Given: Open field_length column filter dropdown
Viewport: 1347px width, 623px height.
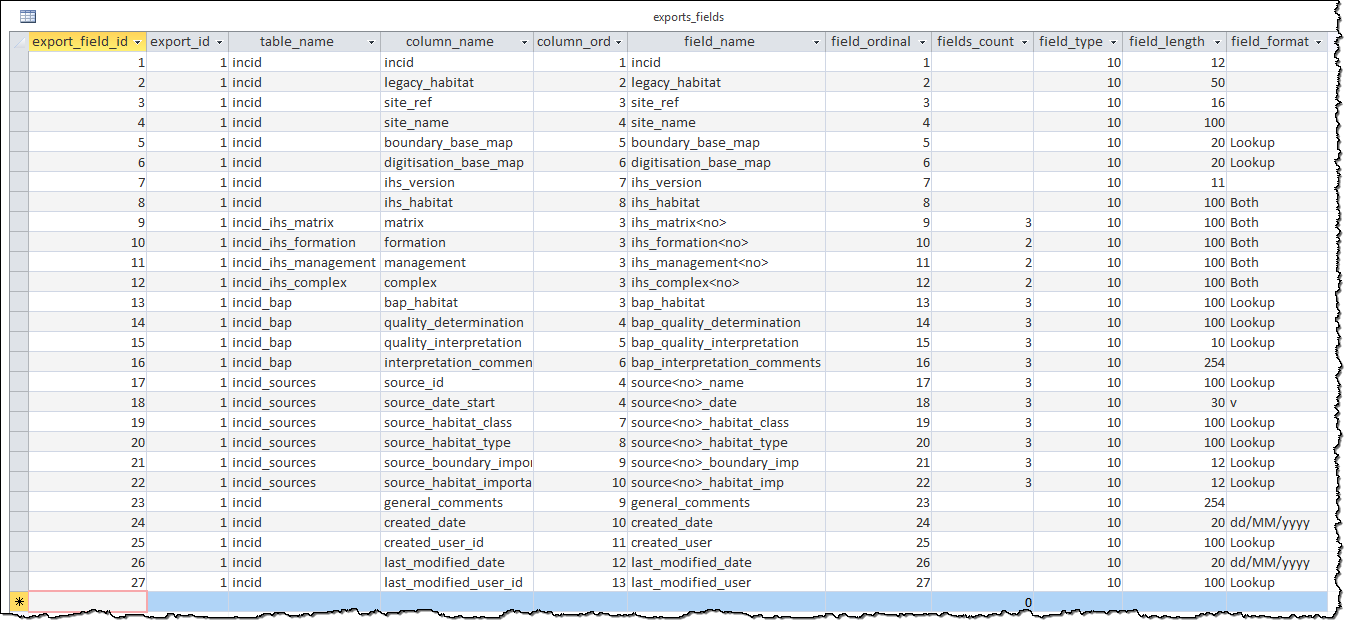Looking at the screenshot, I should tap(1217, 42).
